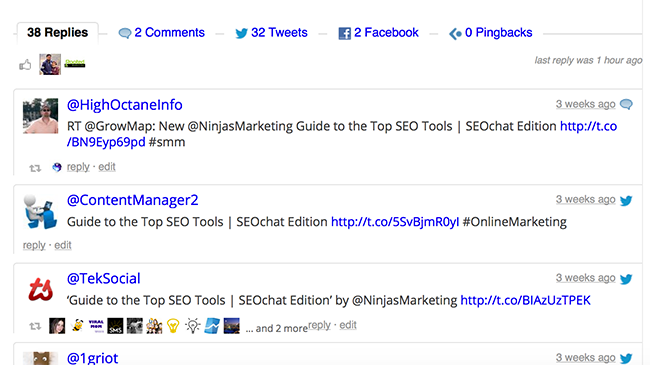The image size is (650, 365).
Task: Click the Twitter bird icon in Tweets tab
Action: pos(242,33)
